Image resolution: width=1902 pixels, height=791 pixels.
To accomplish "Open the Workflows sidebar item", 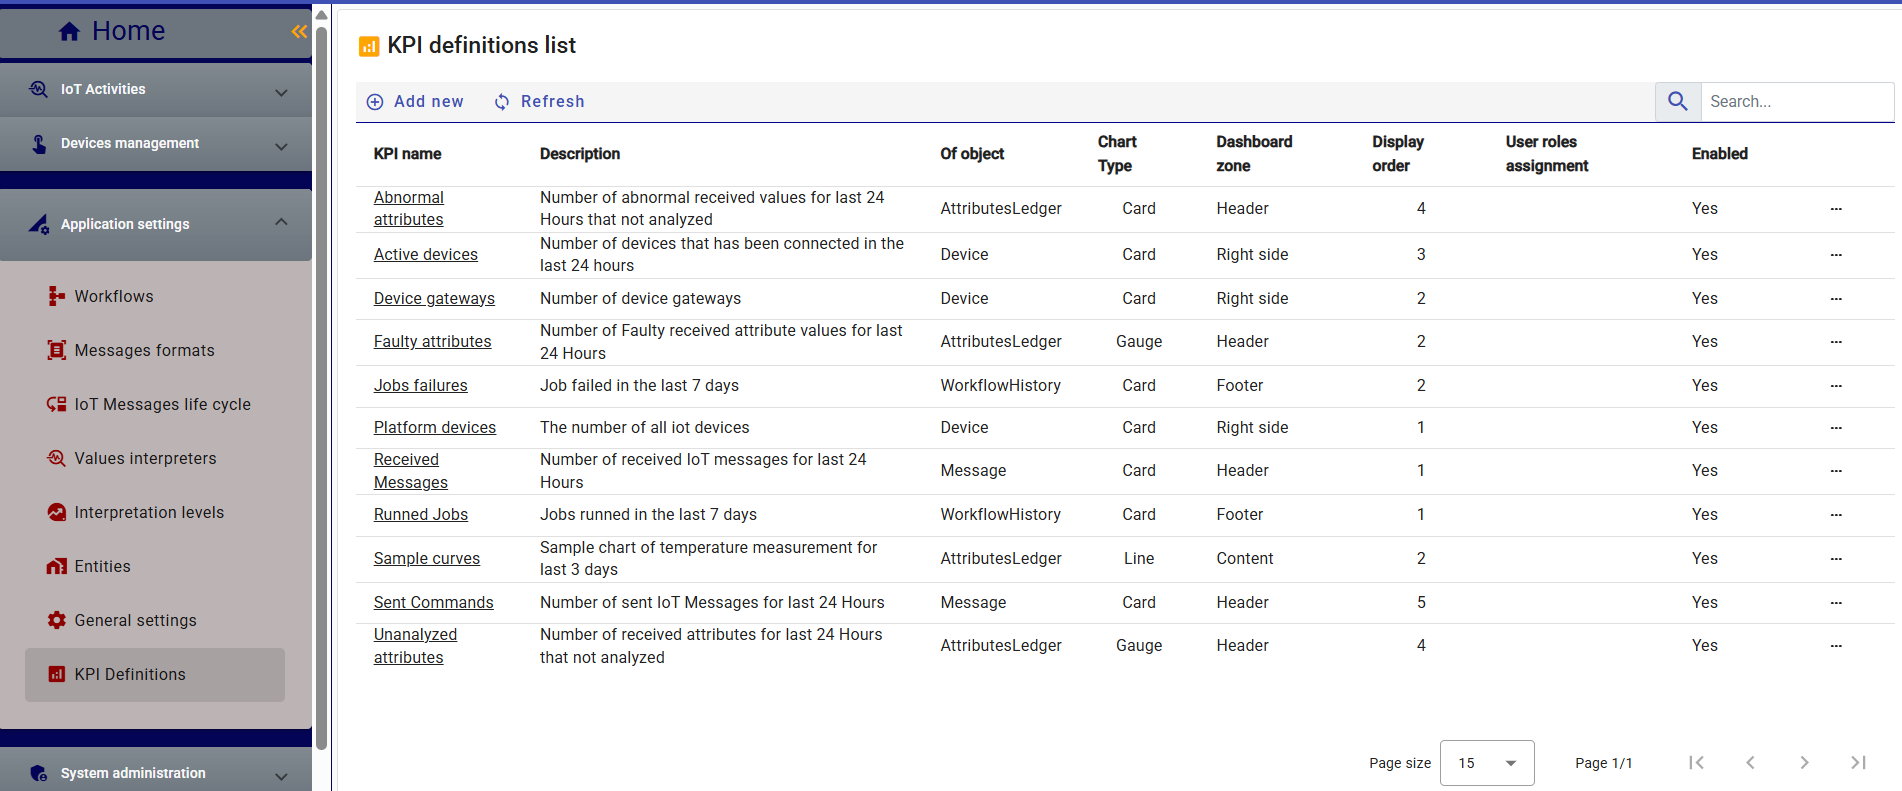I will coord(113,296).
